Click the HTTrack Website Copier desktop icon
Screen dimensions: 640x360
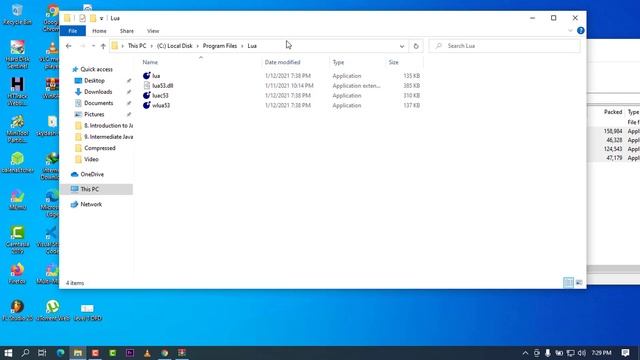click(17, 91)
